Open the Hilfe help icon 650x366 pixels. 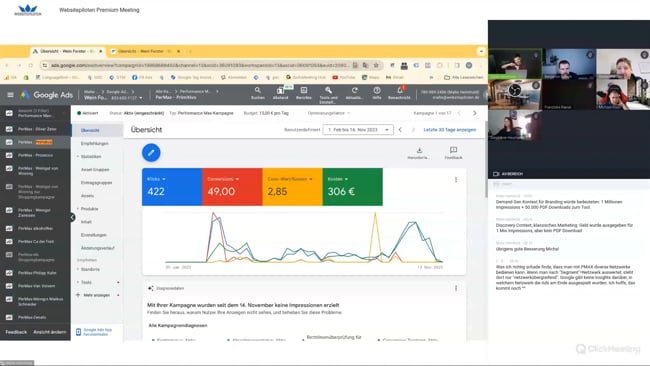pos(377,93)
